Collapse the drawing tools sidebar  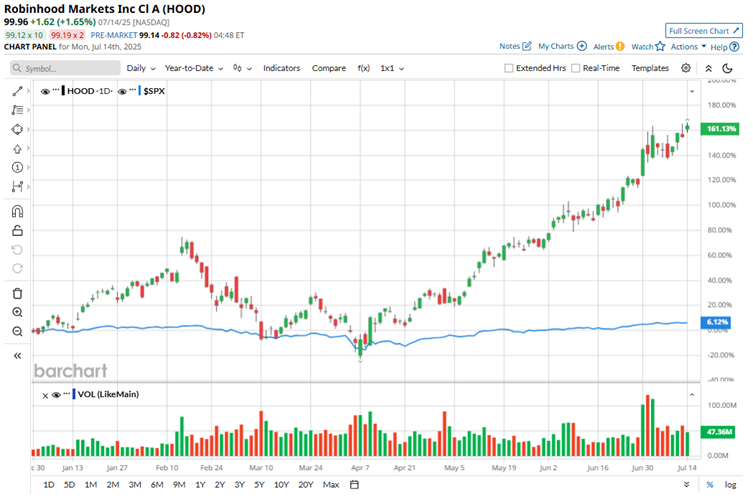pos(17,356)
